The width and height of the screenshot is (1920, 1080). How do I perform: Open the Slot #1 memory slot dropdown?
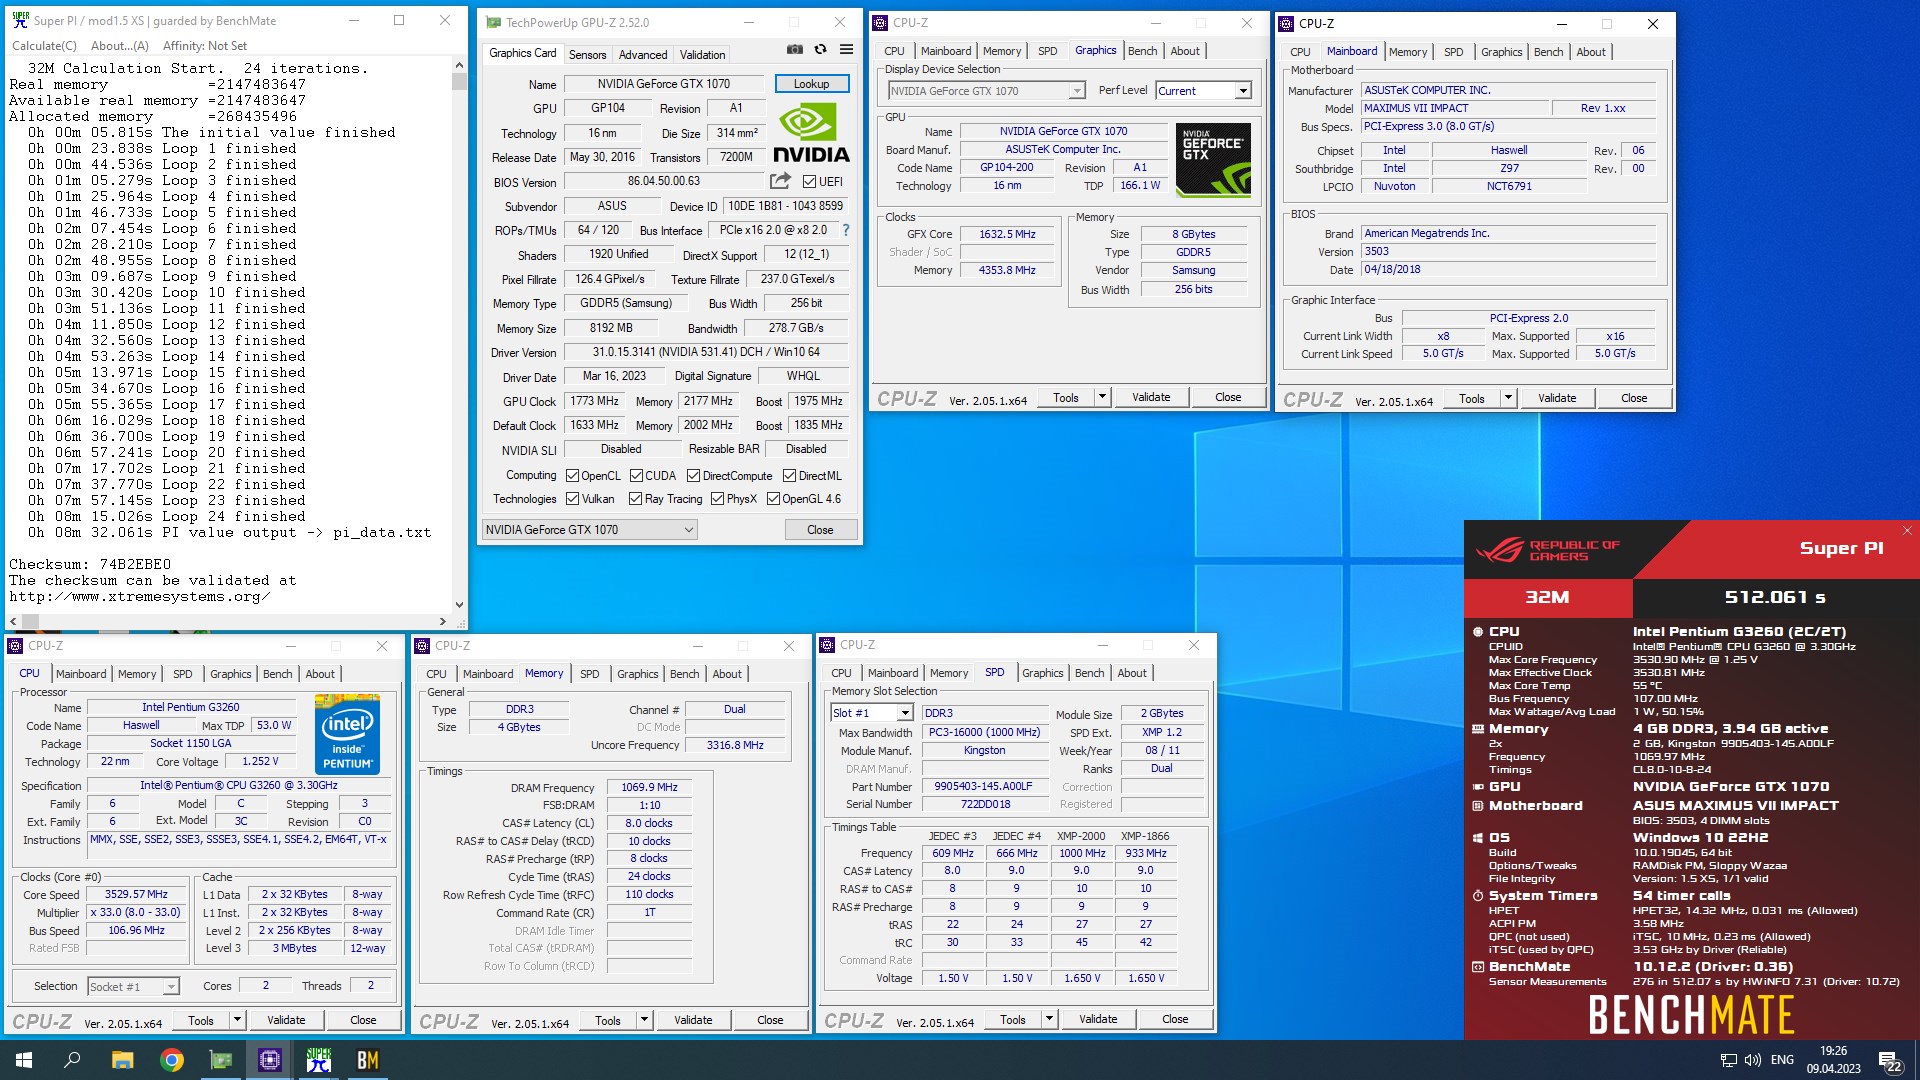872,713
